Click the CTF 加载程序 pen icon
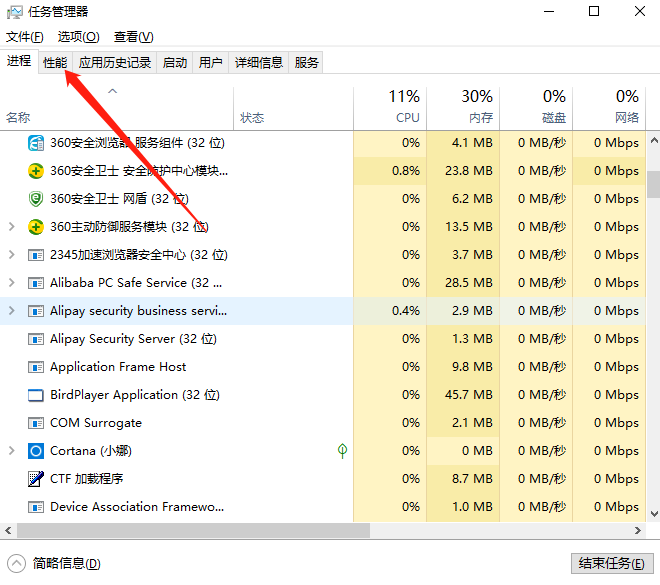Viewport: 660px width, 585px height. pyautogui.click(x=36, y=479)
